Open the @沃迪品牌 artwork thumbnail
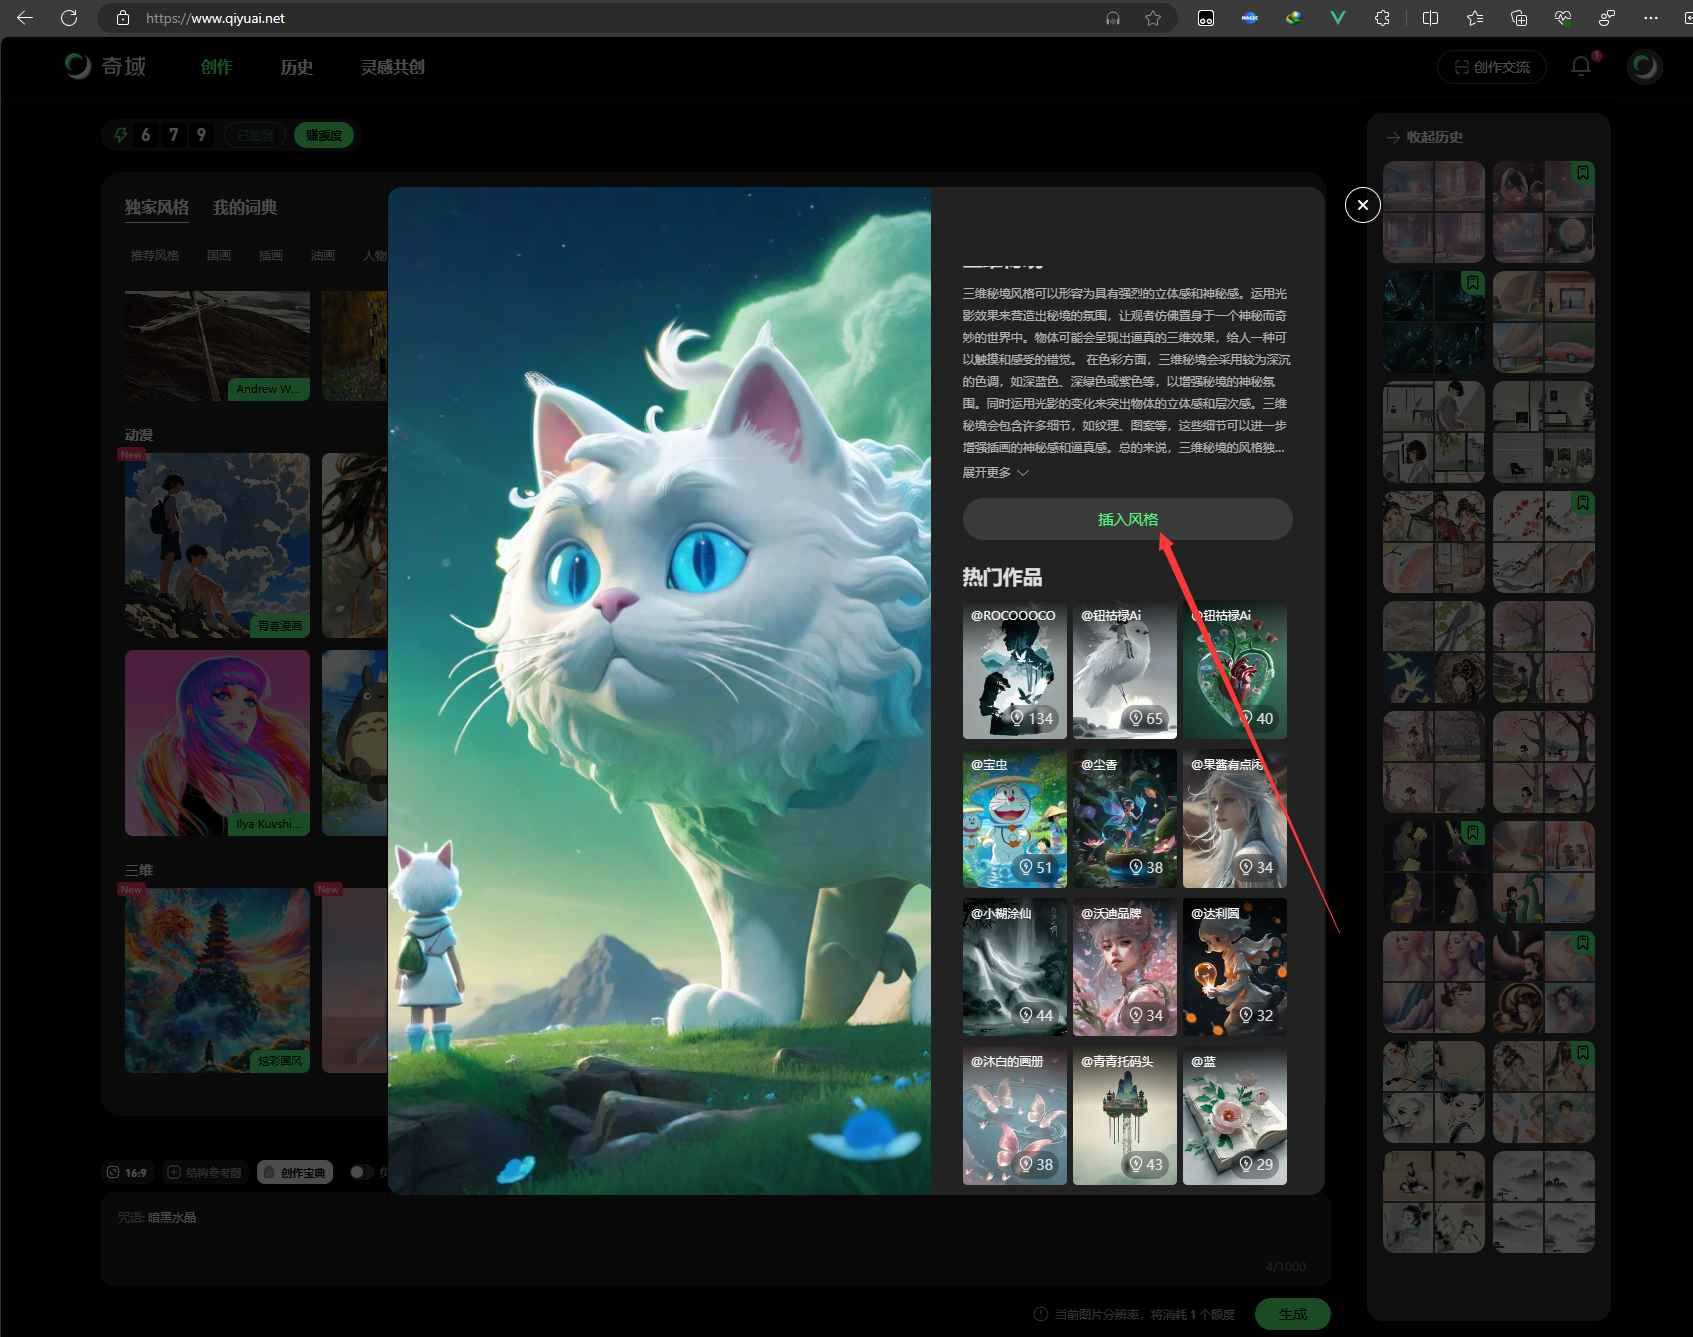 point(1124,967)
